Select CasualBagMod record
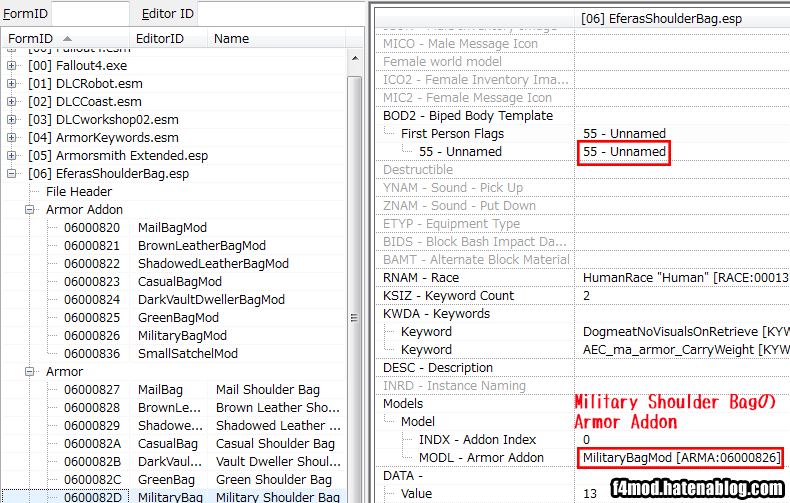 pos(180,282)
